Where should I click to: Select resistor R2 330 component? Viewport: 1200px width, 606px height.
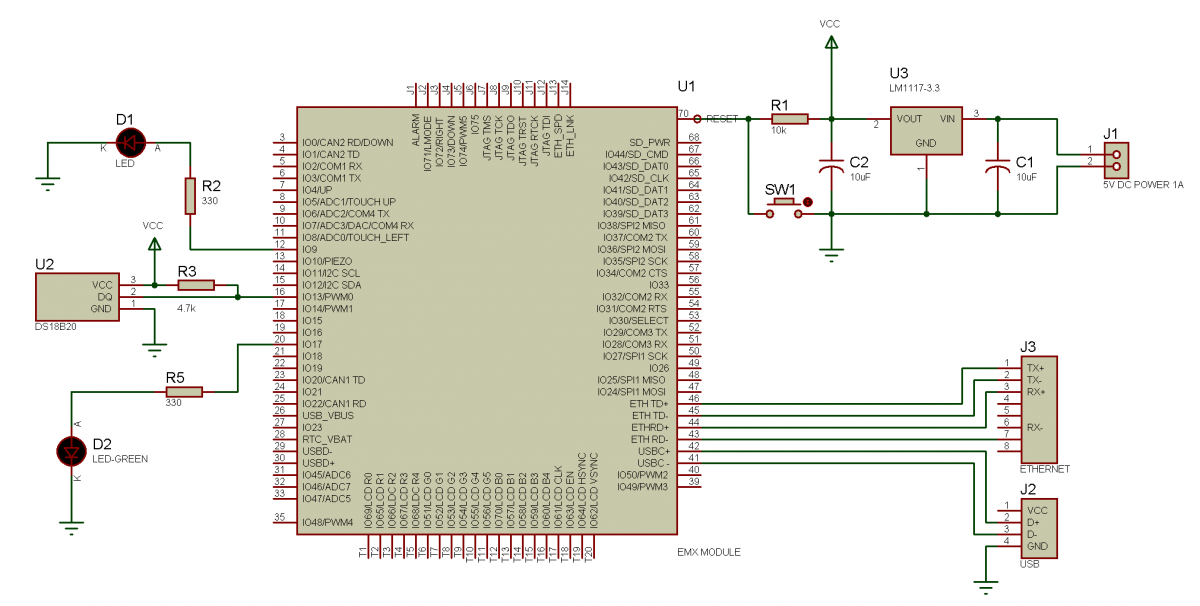(x=190, y=196)
